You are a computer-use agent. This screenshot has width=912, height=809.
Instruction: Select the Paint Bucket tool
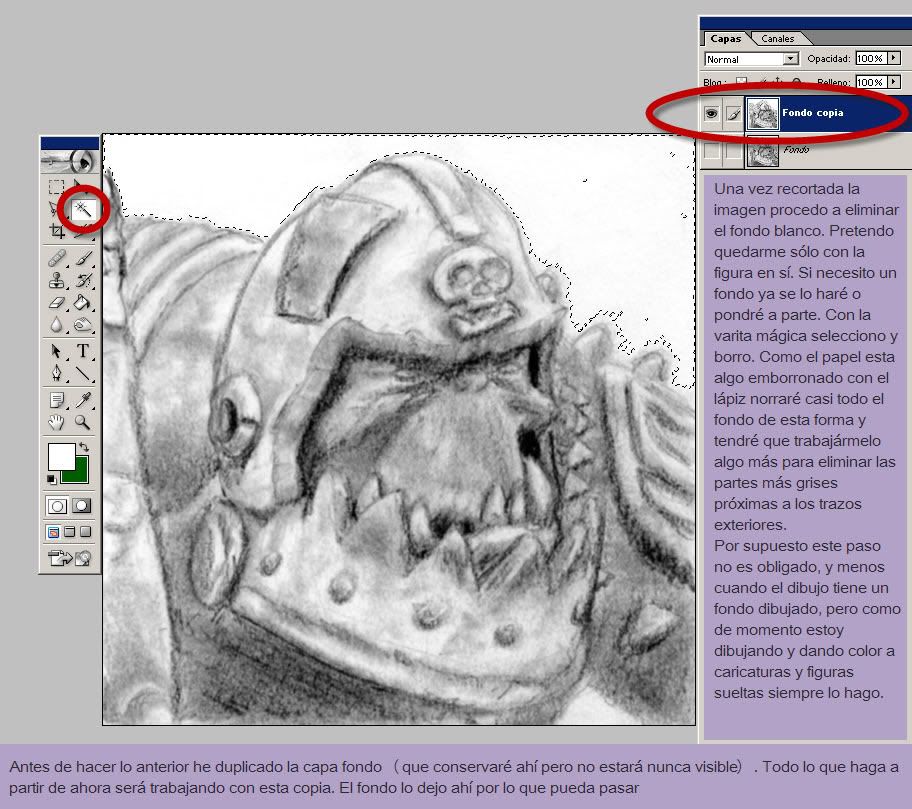(x=84, y=302)
